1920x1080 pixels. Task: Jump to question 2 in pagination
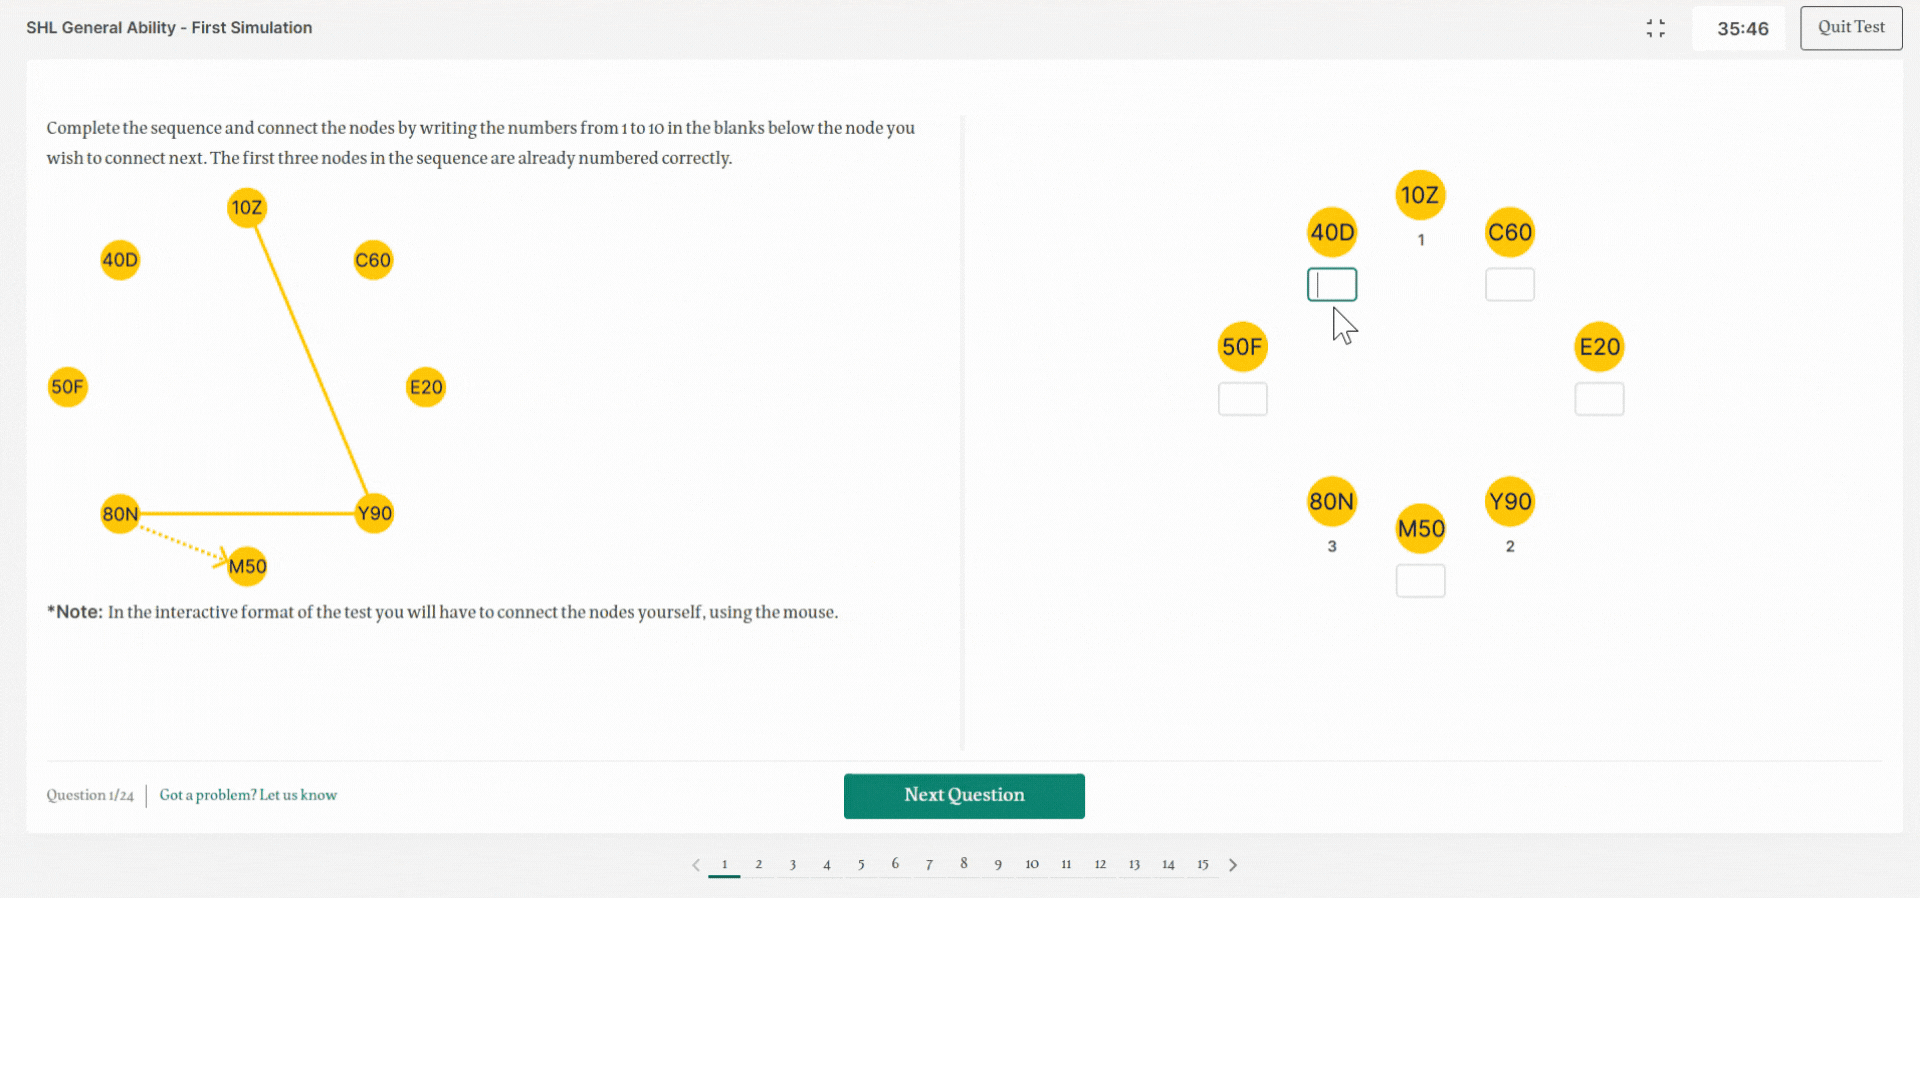(759, 865)
